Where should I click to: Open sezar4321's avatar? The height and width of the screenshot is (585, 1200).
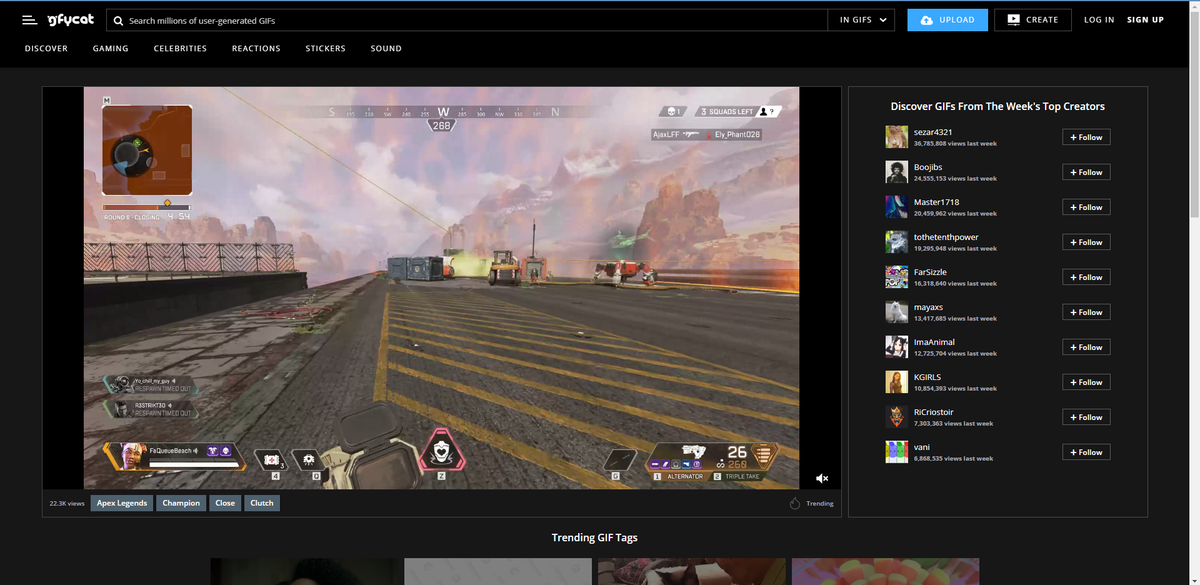(896, 137)
